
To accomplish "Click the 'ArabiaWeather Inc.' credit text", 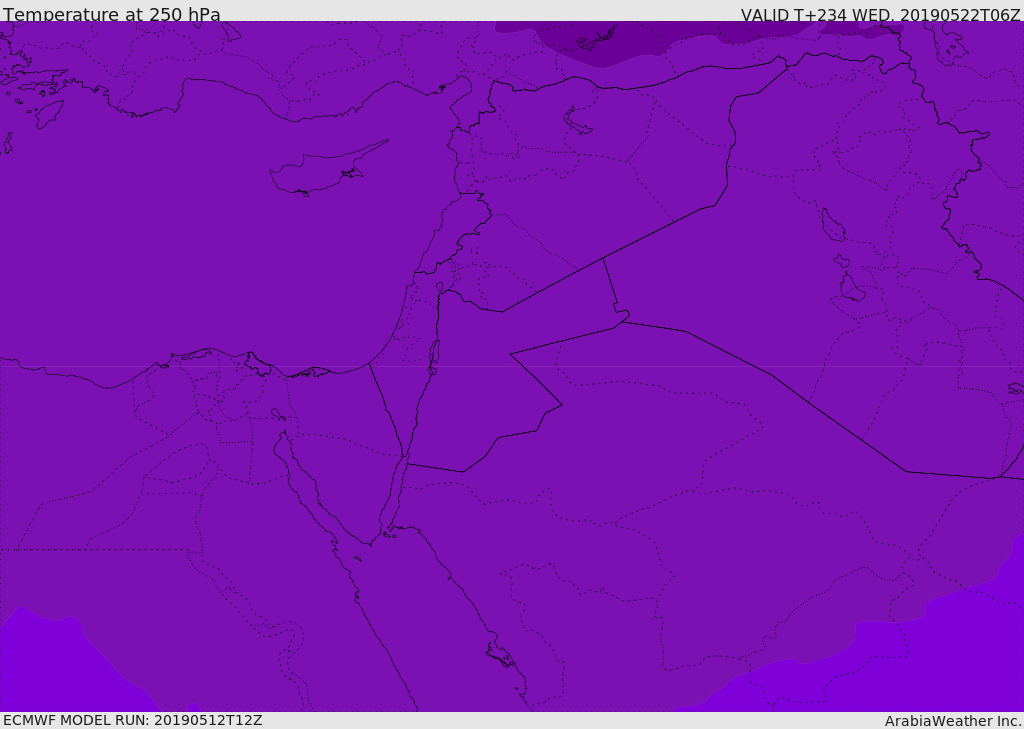I will (953, 721).
